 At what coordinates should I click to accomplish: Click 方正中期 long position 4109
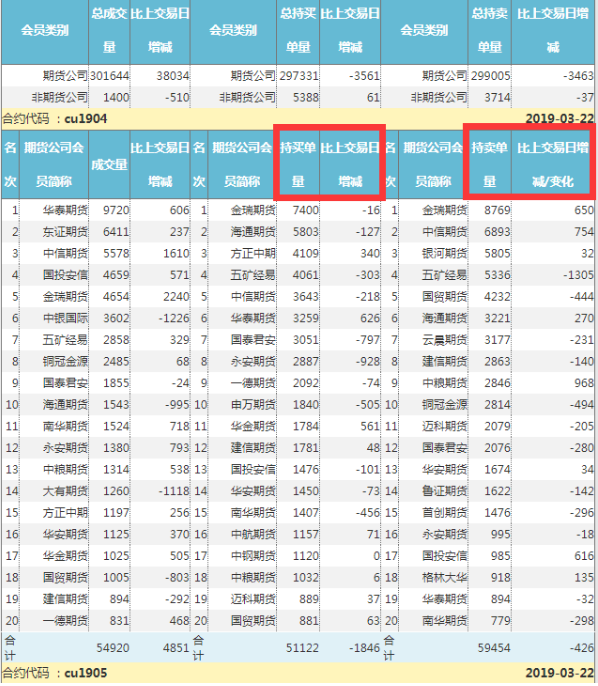tap(306, 253)
